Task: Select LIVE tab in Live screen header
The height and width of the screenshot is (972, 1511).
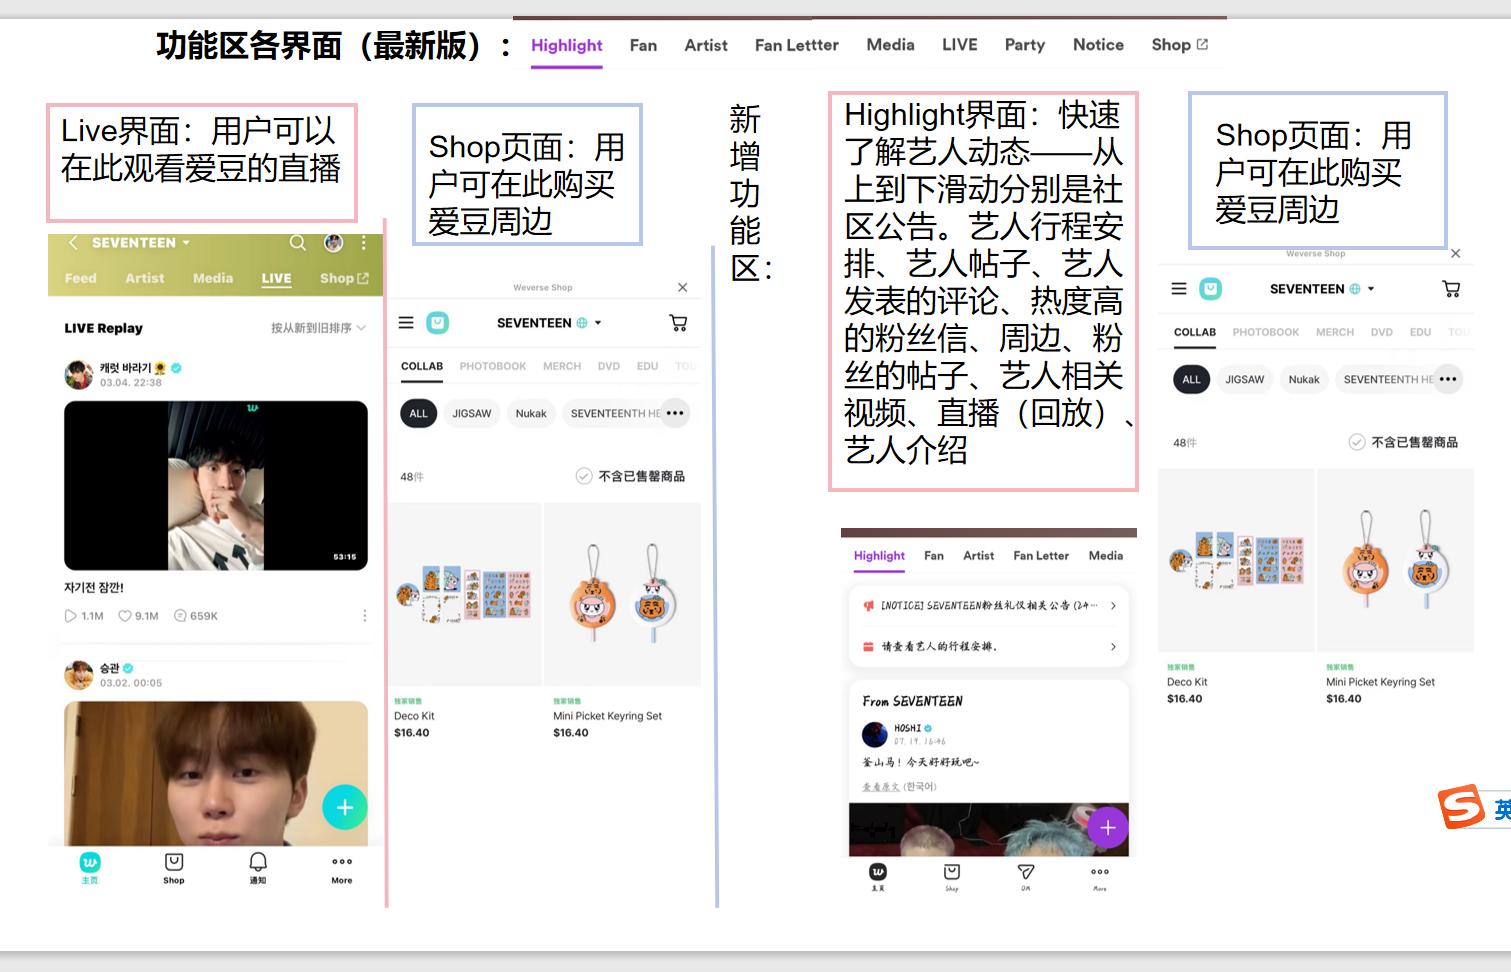Action: [x=276, y=278]
